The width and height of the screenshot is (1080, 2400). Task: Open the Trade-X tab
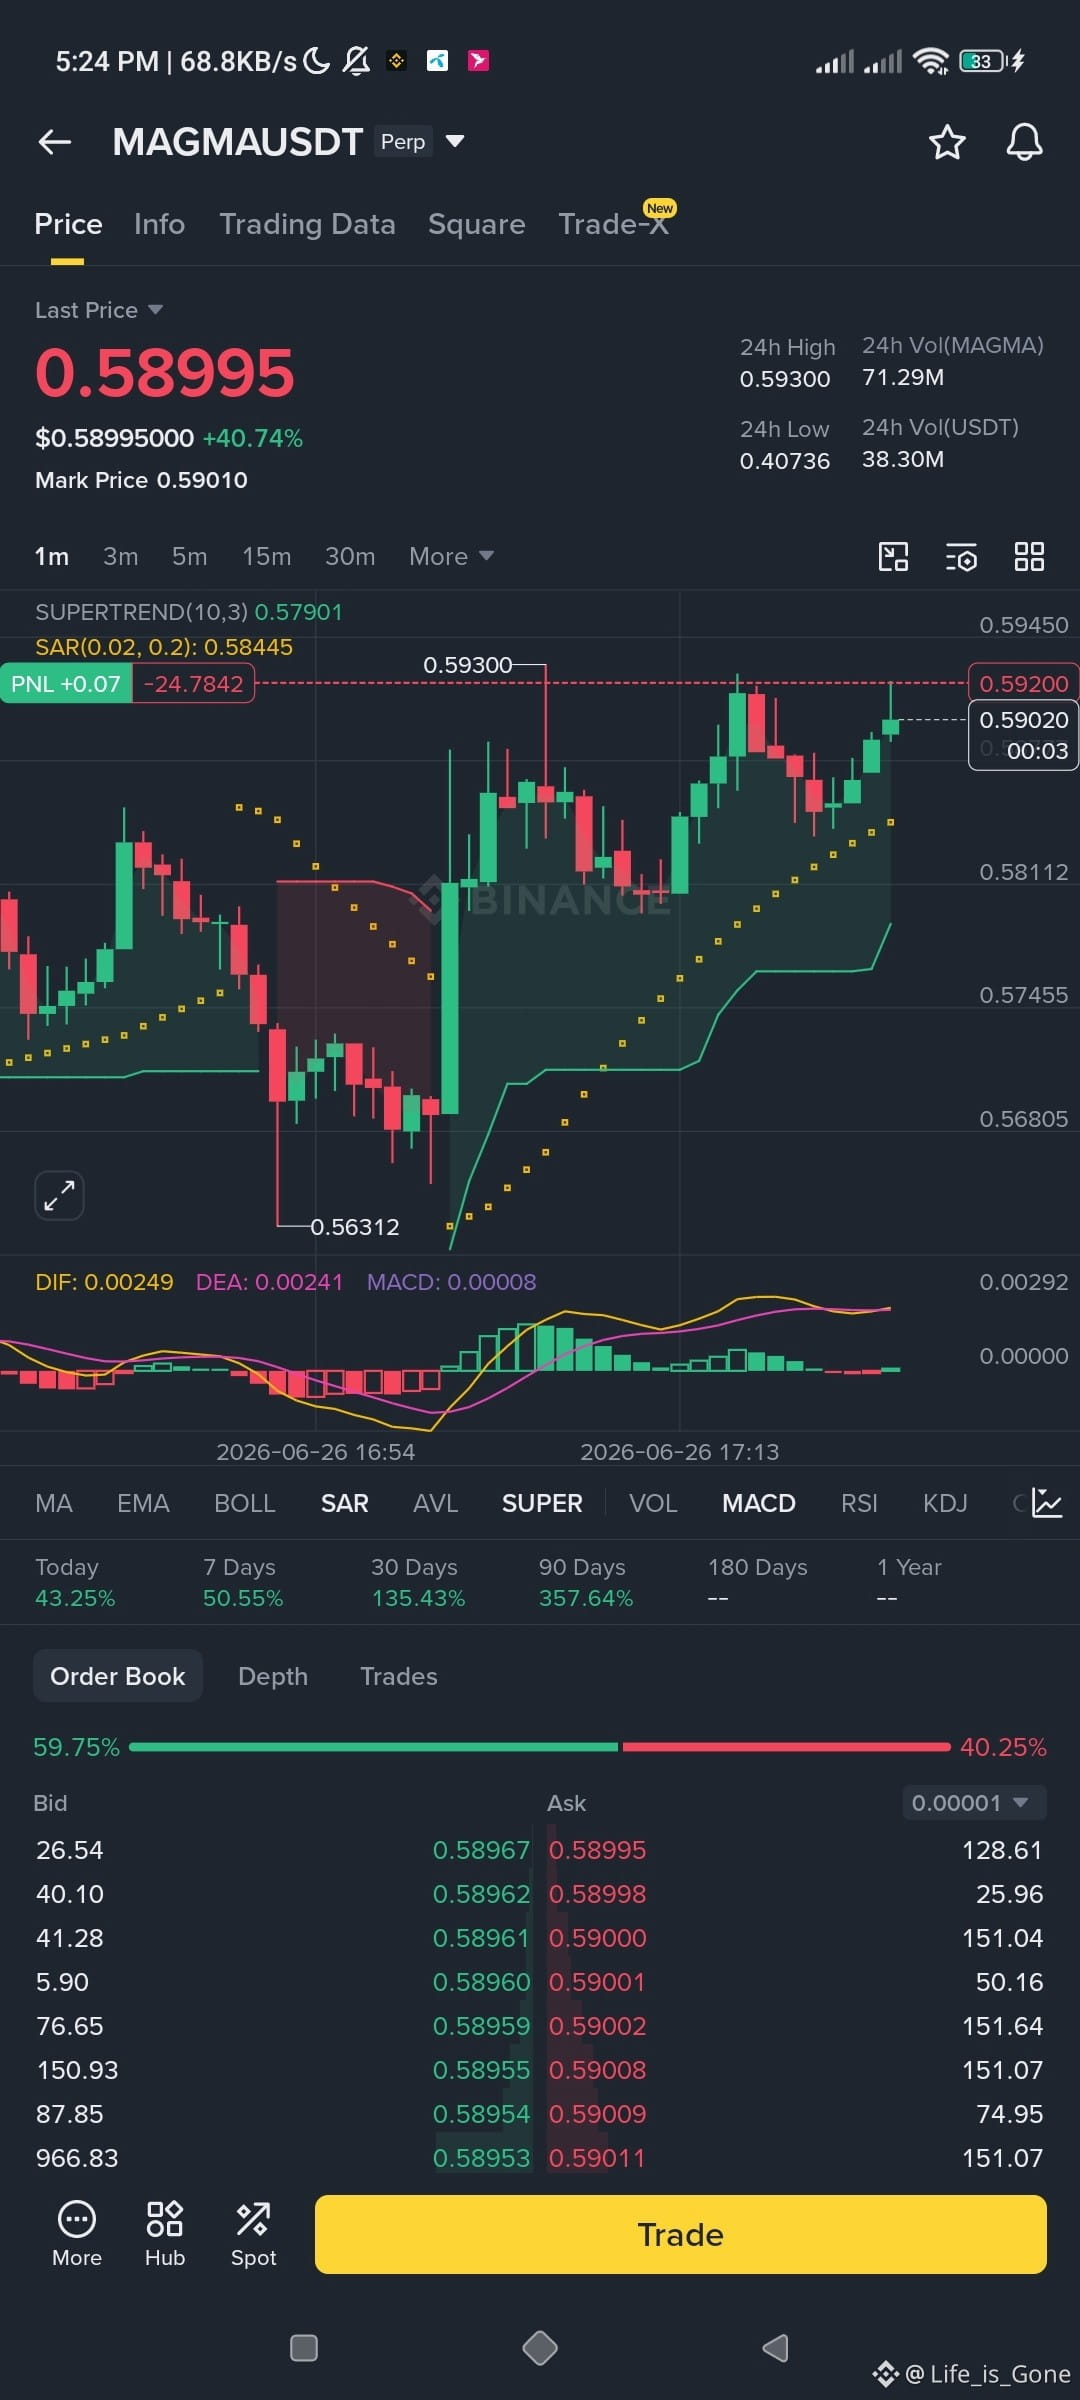point(613,224)
